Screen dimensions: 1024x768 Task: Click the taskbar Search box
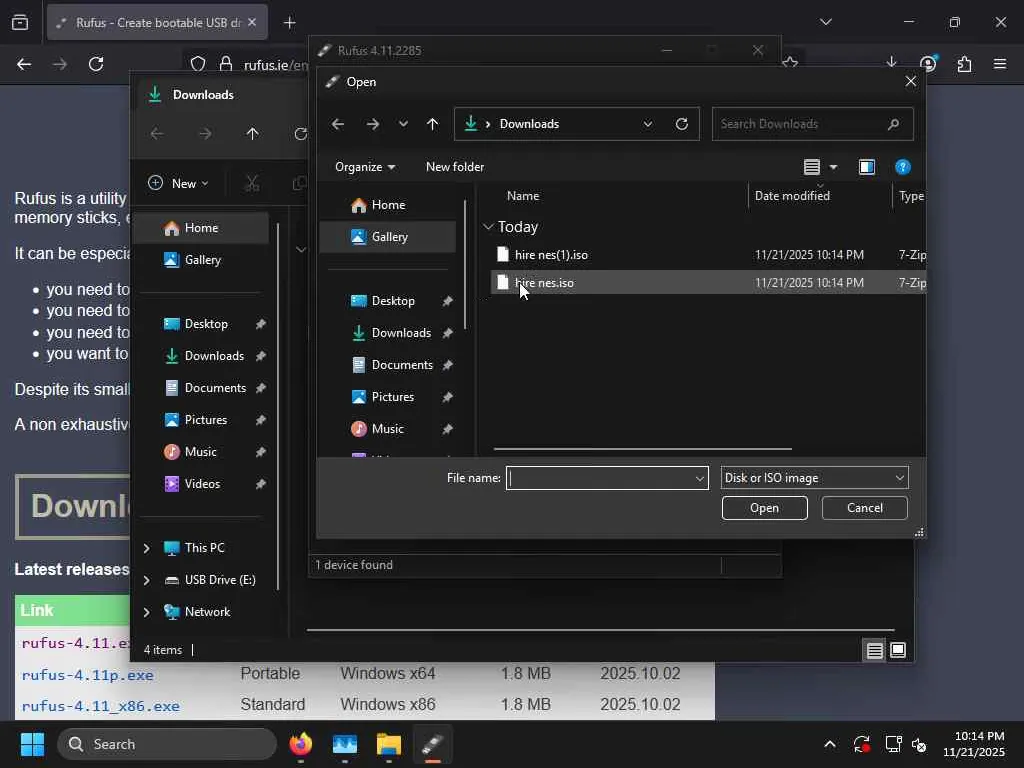[x=167, y=744]
